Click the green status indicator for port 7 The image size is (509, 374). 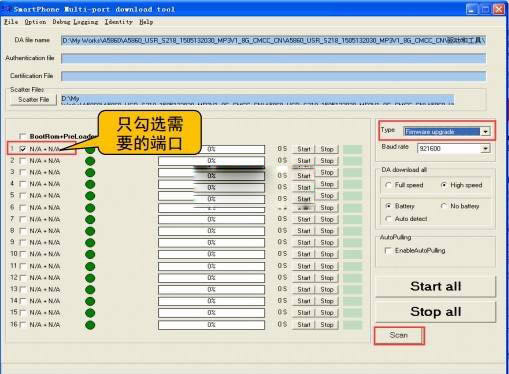pyautogui.click(x=90, y=220)
